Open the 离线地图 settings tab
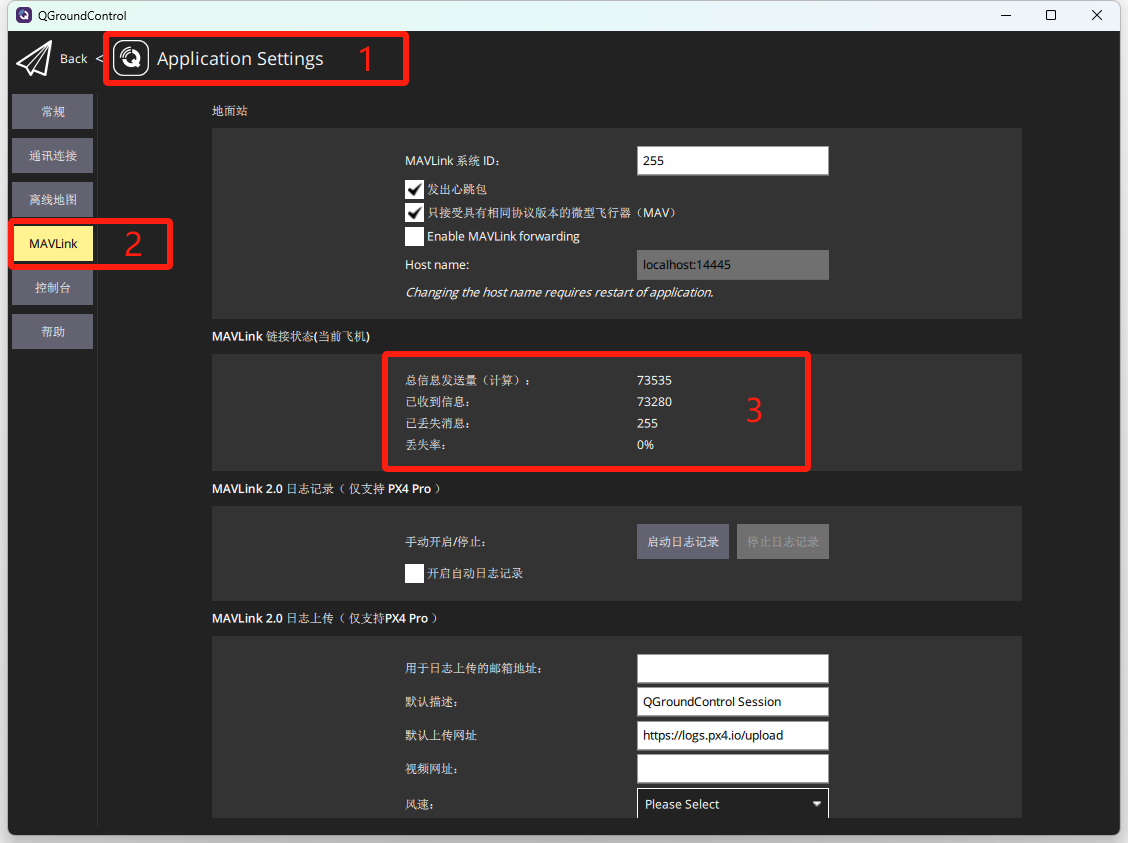 tap(53, 199)
